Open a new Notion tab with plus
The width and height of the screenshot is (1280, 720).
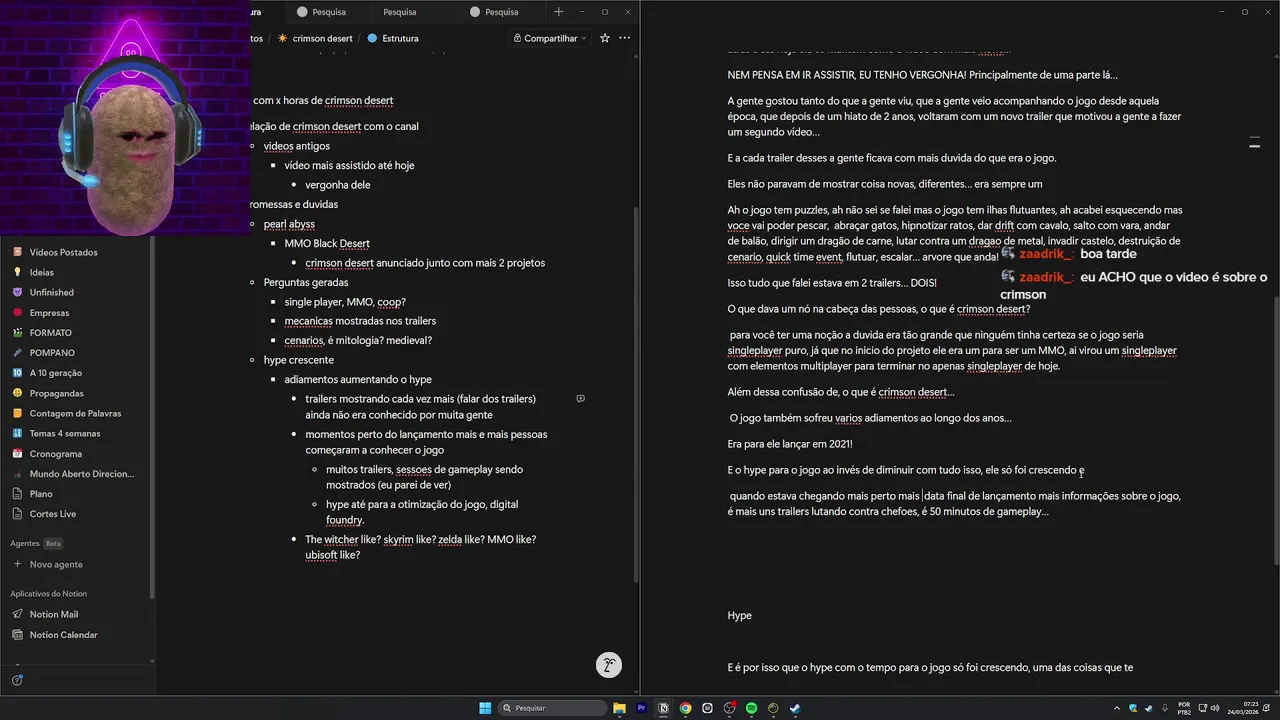coord(559,12)
